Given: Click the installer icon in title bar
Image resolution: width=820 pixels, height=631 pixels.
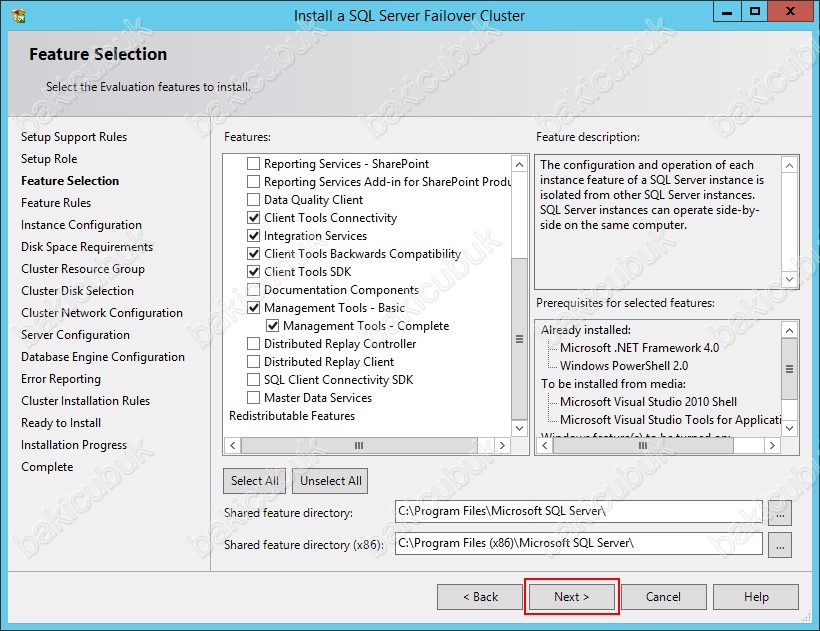Looking at the screenshot, I should point(19,16).
